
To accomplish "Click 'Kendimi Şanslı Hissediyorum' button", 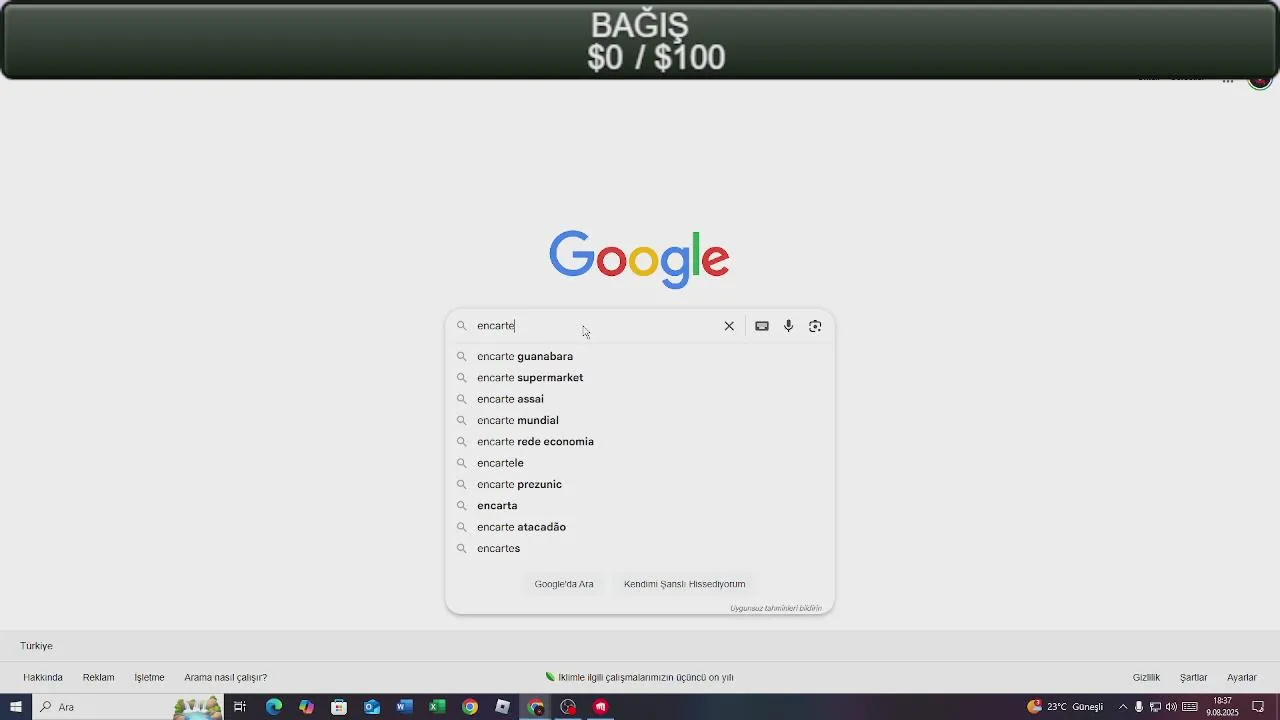I will click(685, 584).
